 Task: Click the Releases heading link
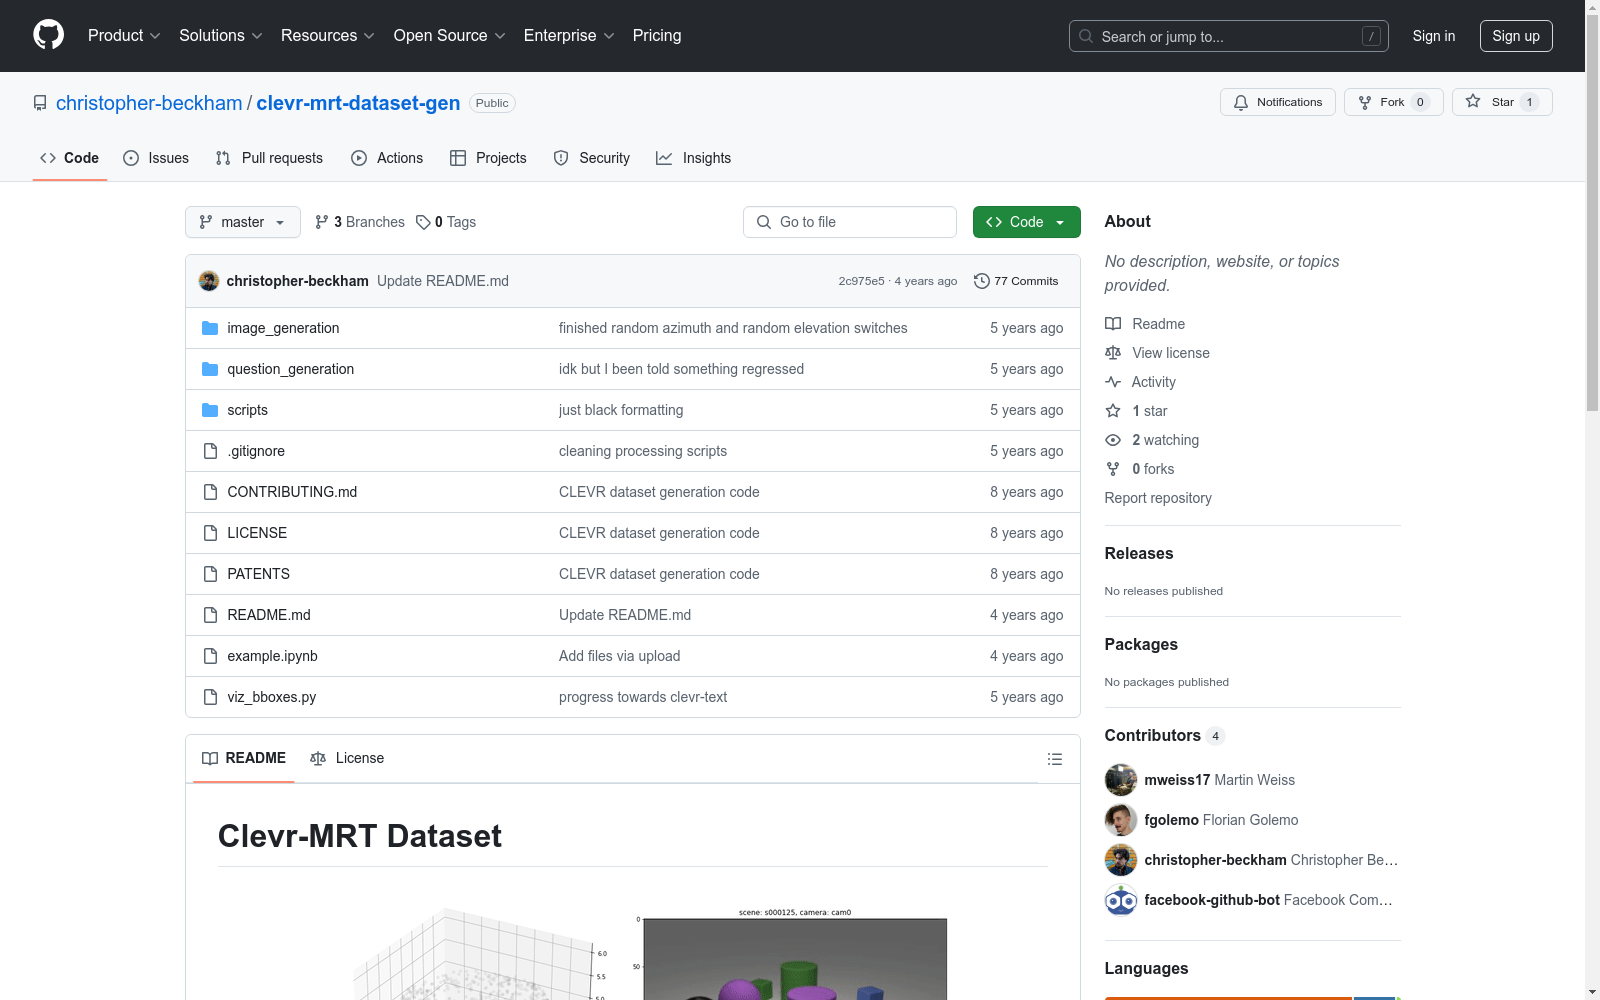pos(1139,553)
